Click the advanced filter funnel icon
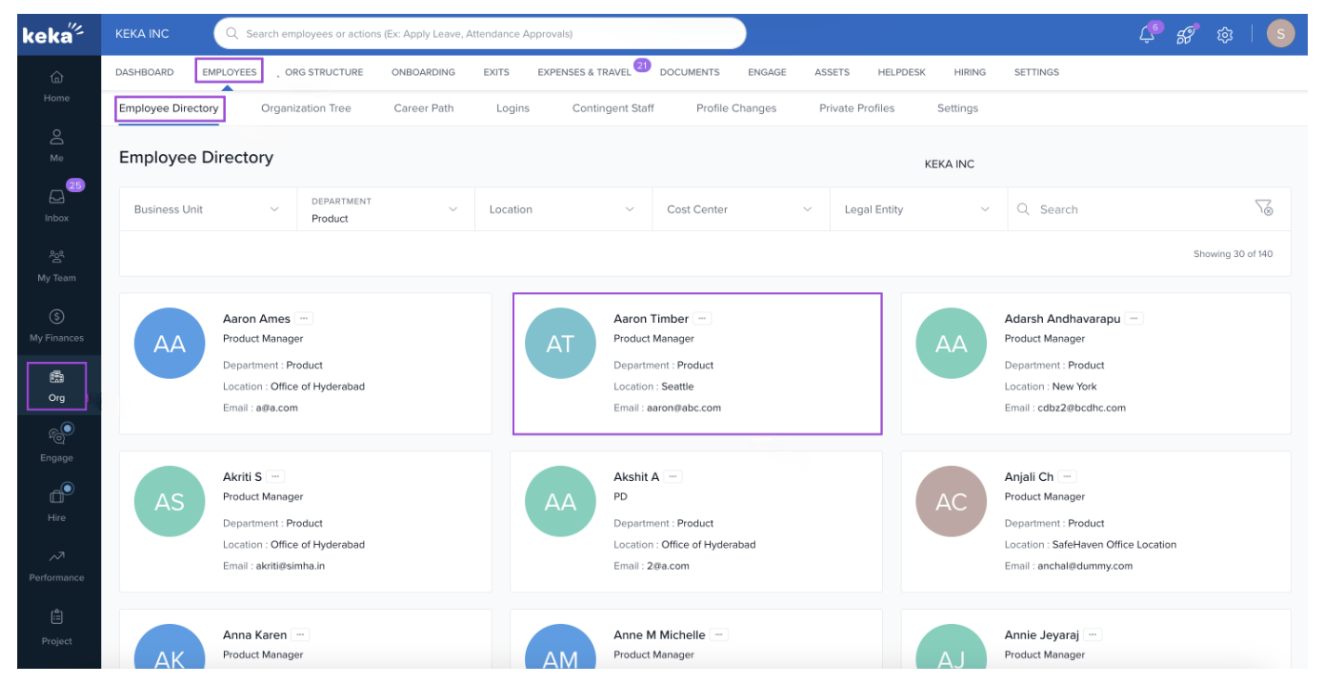 (1264, 208)
